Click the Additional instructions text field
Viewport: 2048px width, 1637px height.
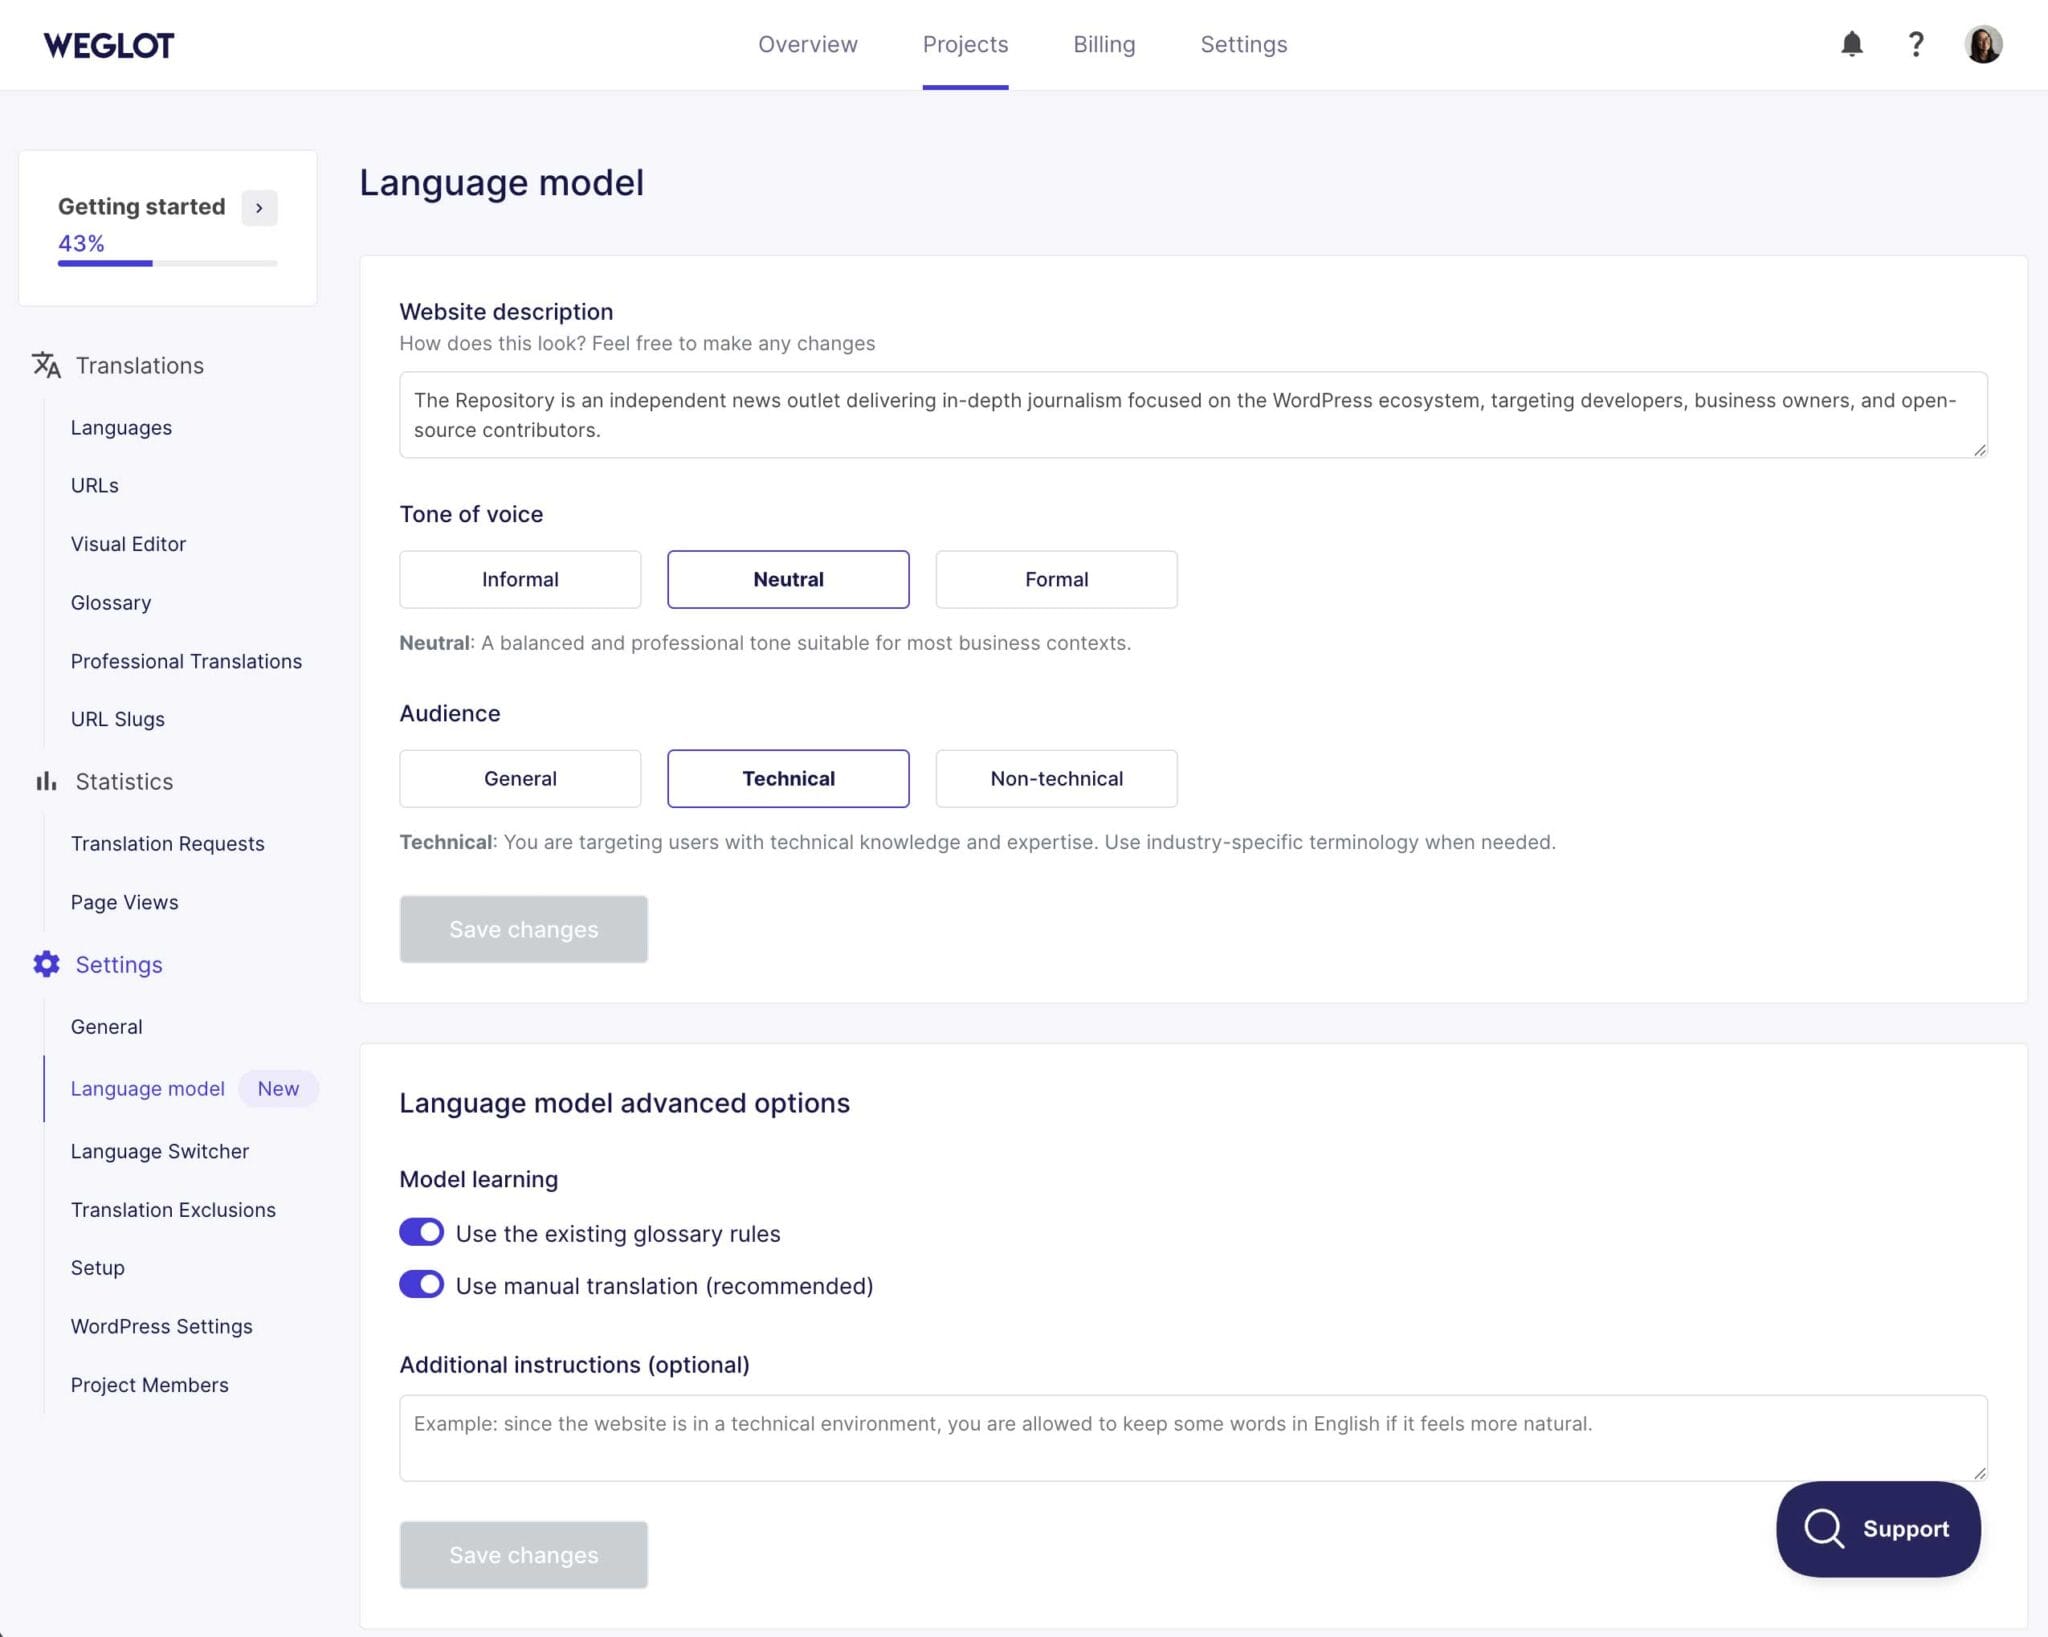(x=1192, y=1437)
